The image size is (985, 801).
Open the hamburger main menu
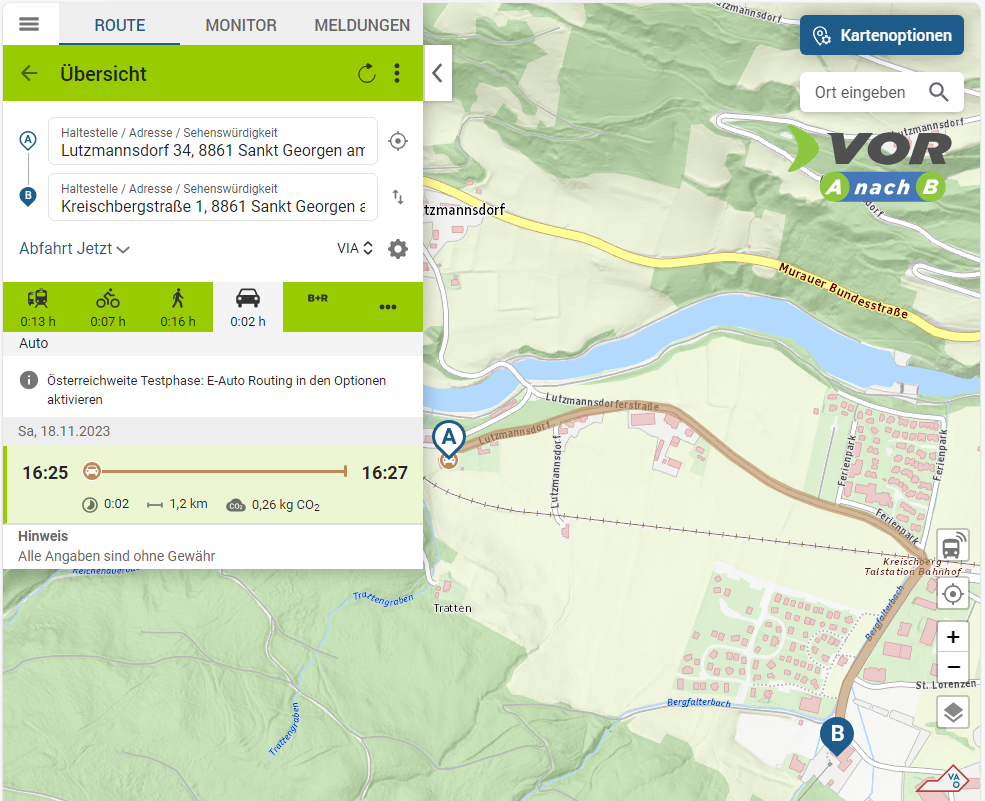[x=29, y=24]
